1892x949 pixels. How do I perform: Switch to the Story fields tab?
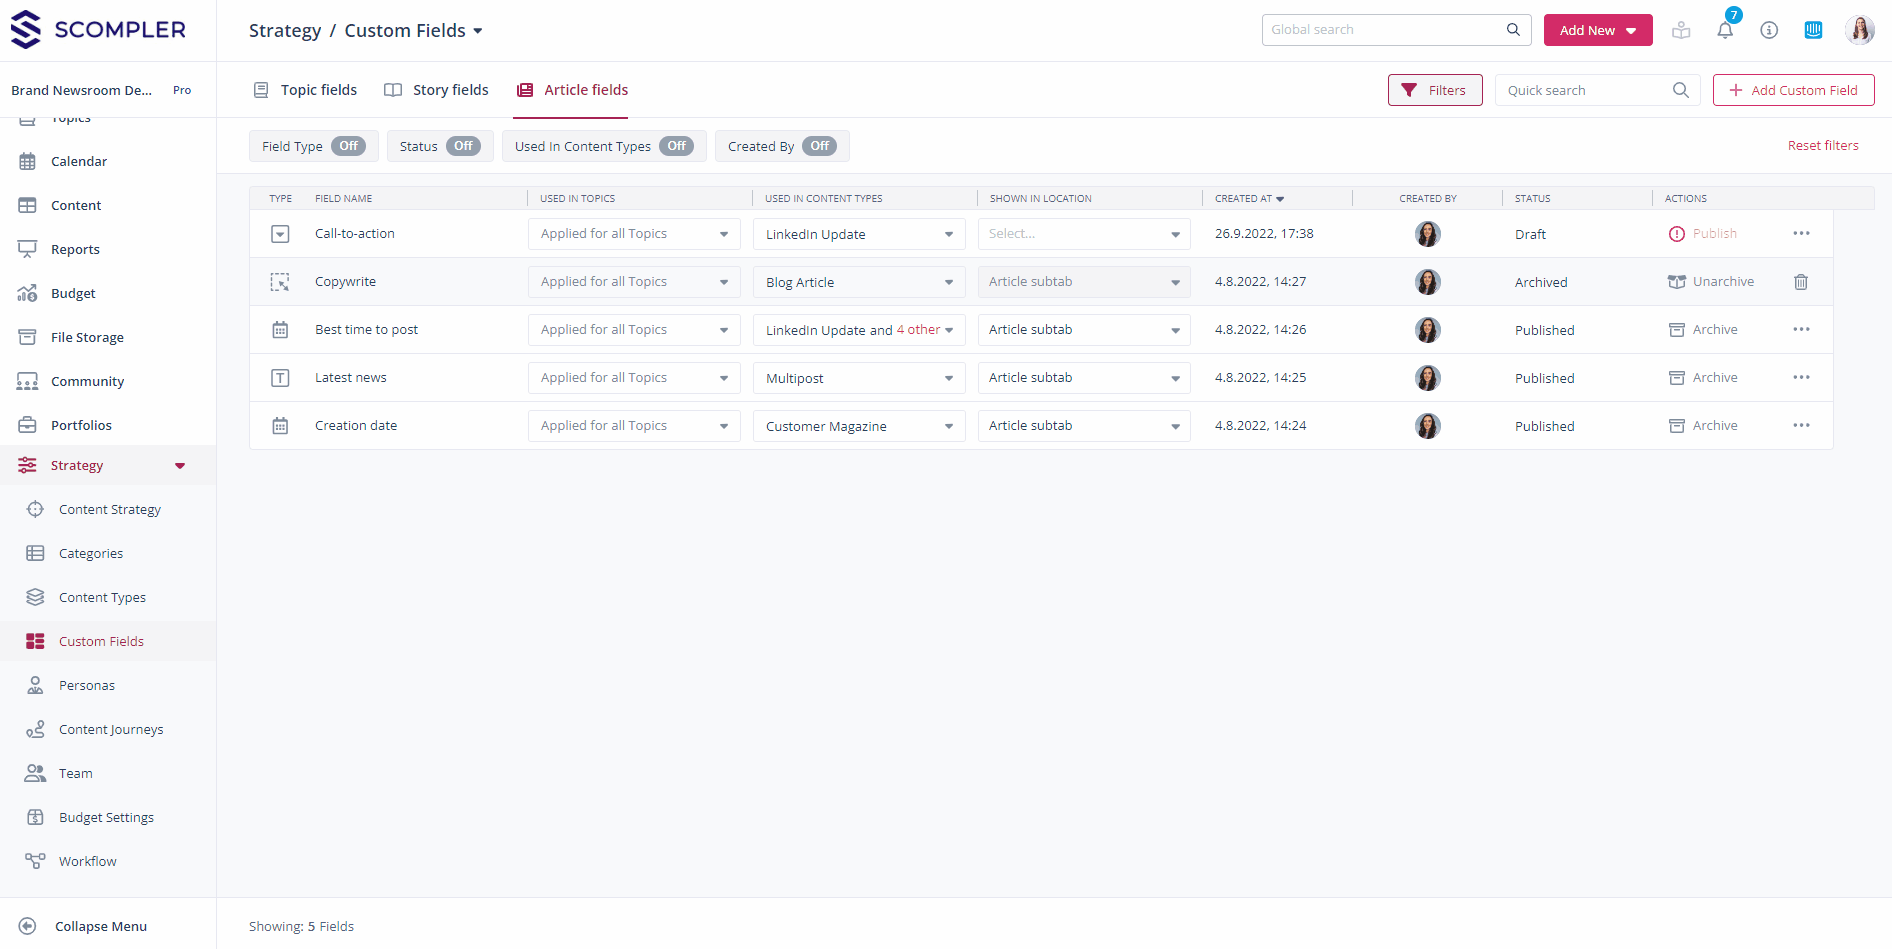437,90
